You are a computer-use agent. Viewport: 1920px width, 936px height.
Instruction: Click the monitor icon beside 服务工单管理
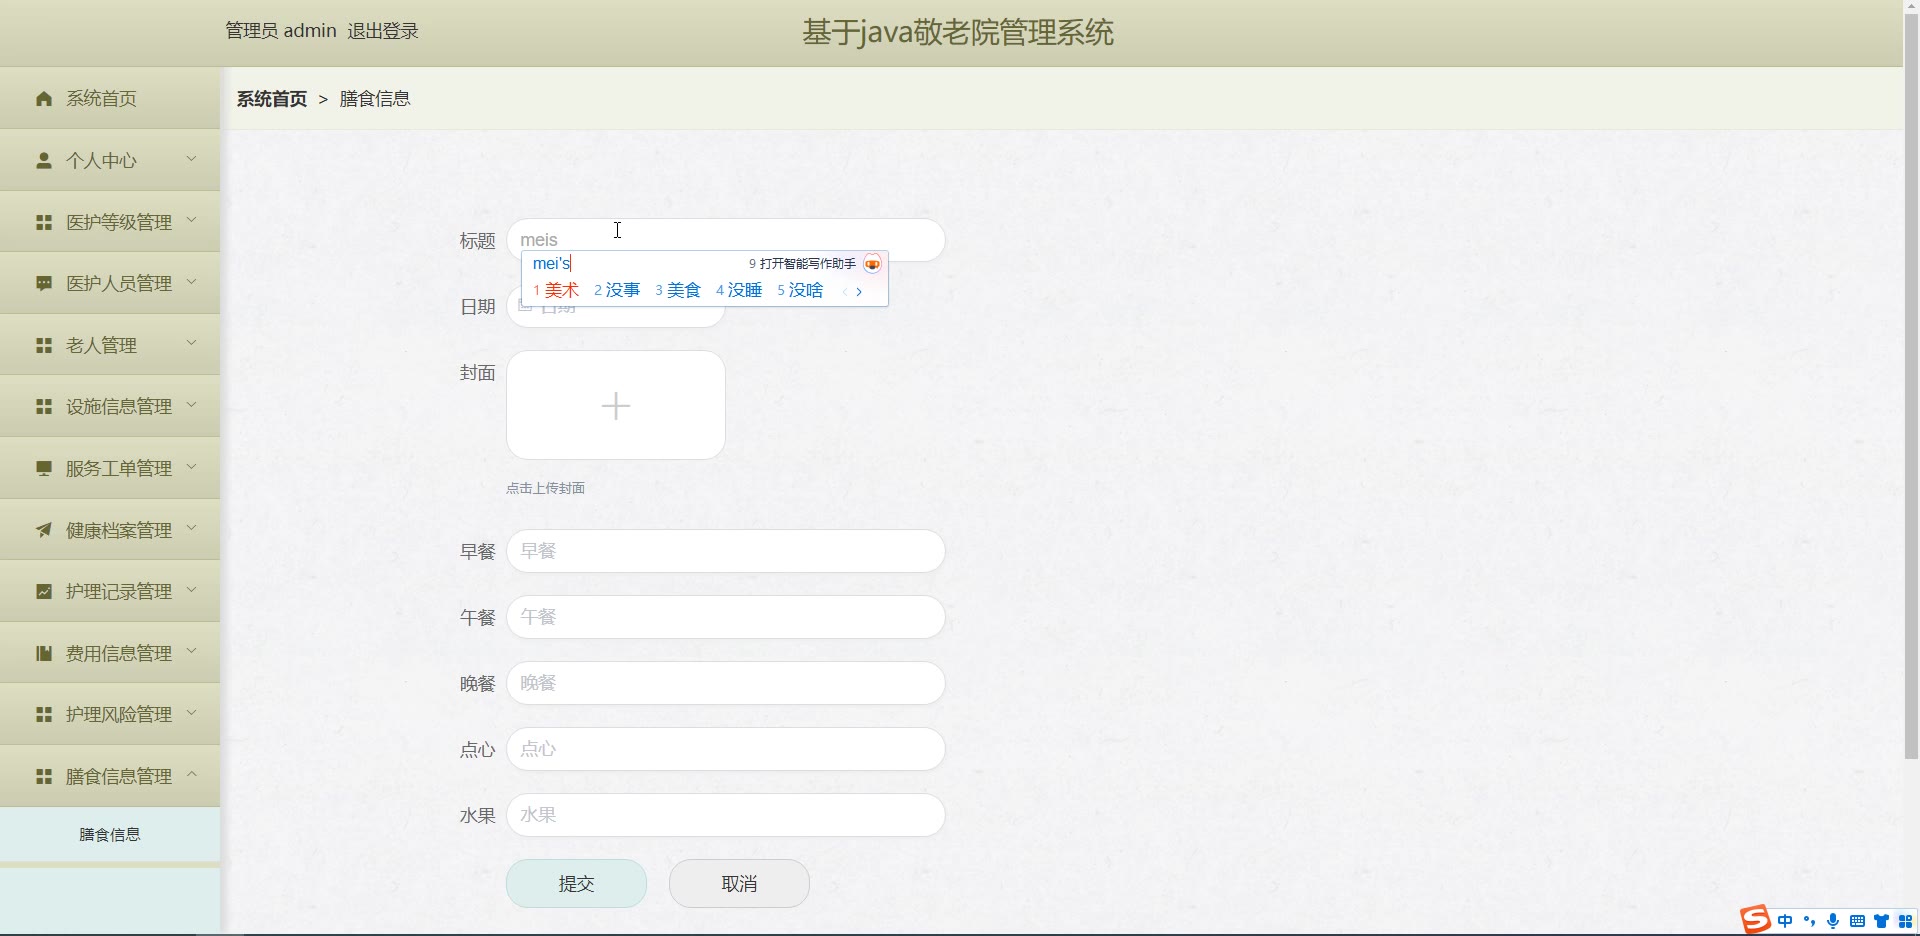(44, 468)
